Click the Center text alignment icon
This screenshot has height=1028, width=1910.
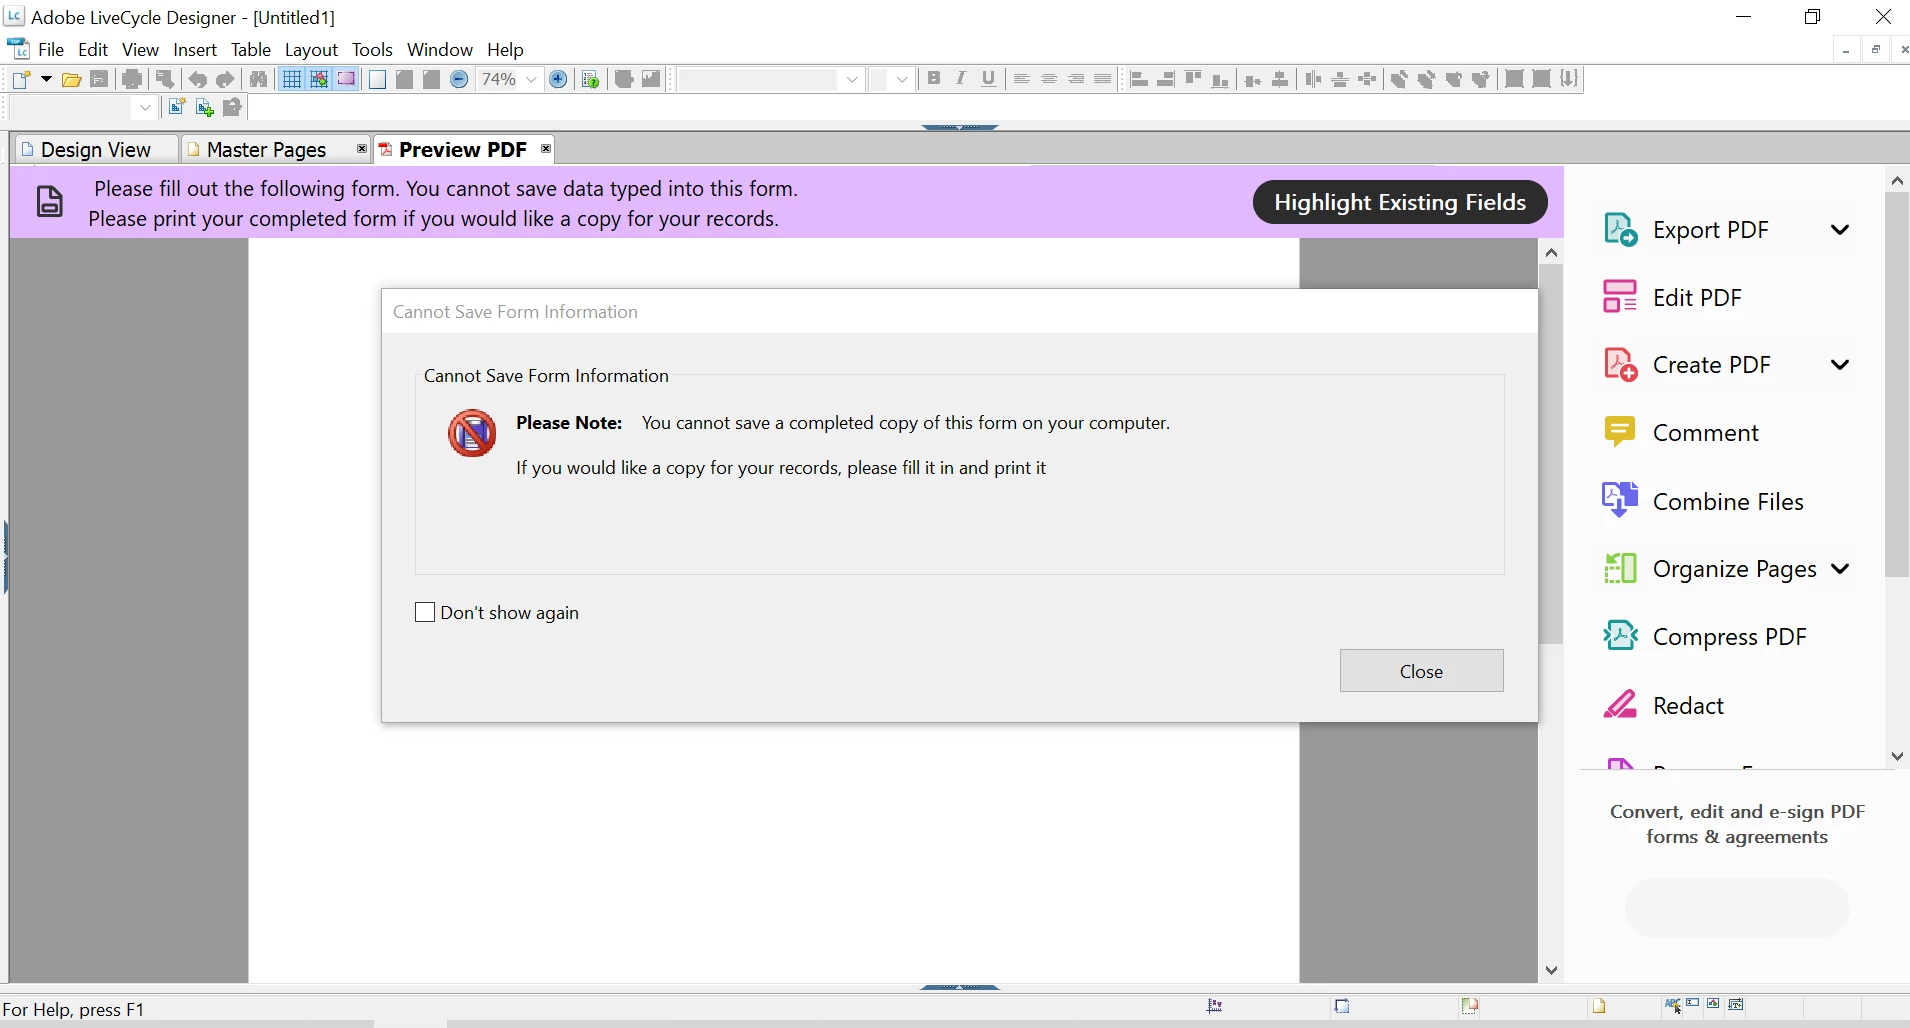[x=1049, y=79]
